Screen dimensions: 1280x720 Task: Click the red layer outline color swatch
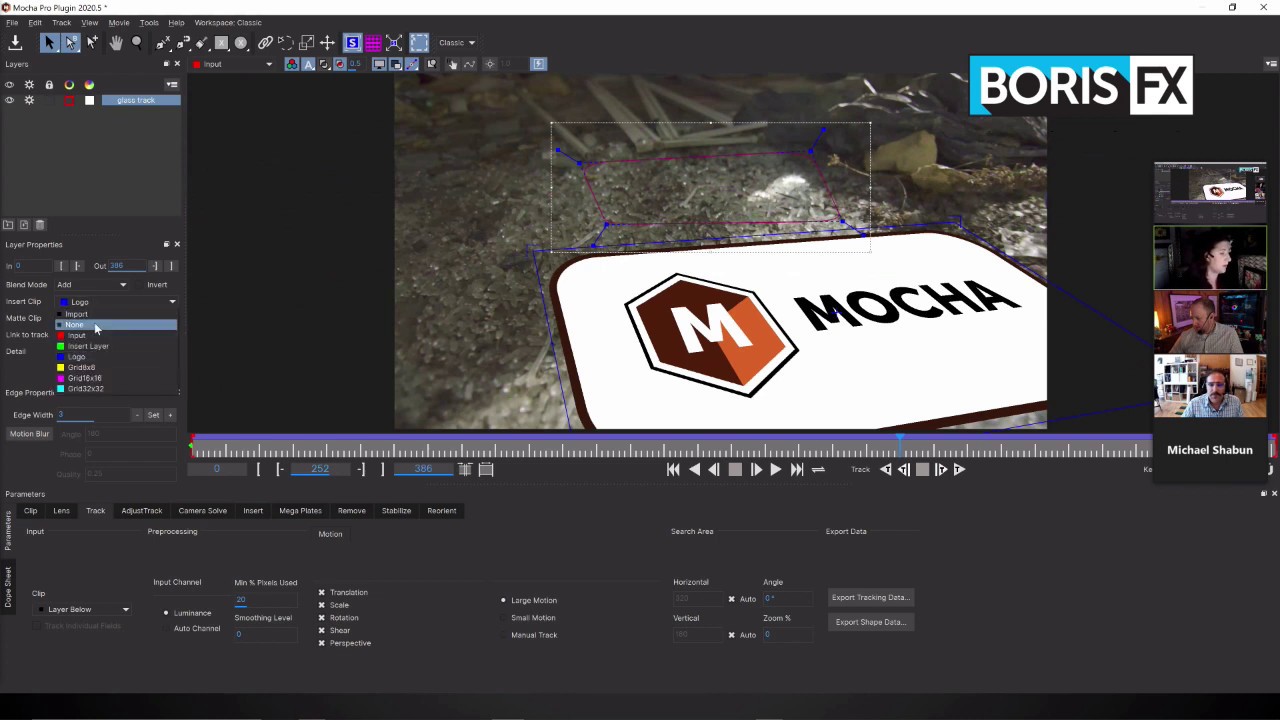pyautogui.click(x=69, y=100)
